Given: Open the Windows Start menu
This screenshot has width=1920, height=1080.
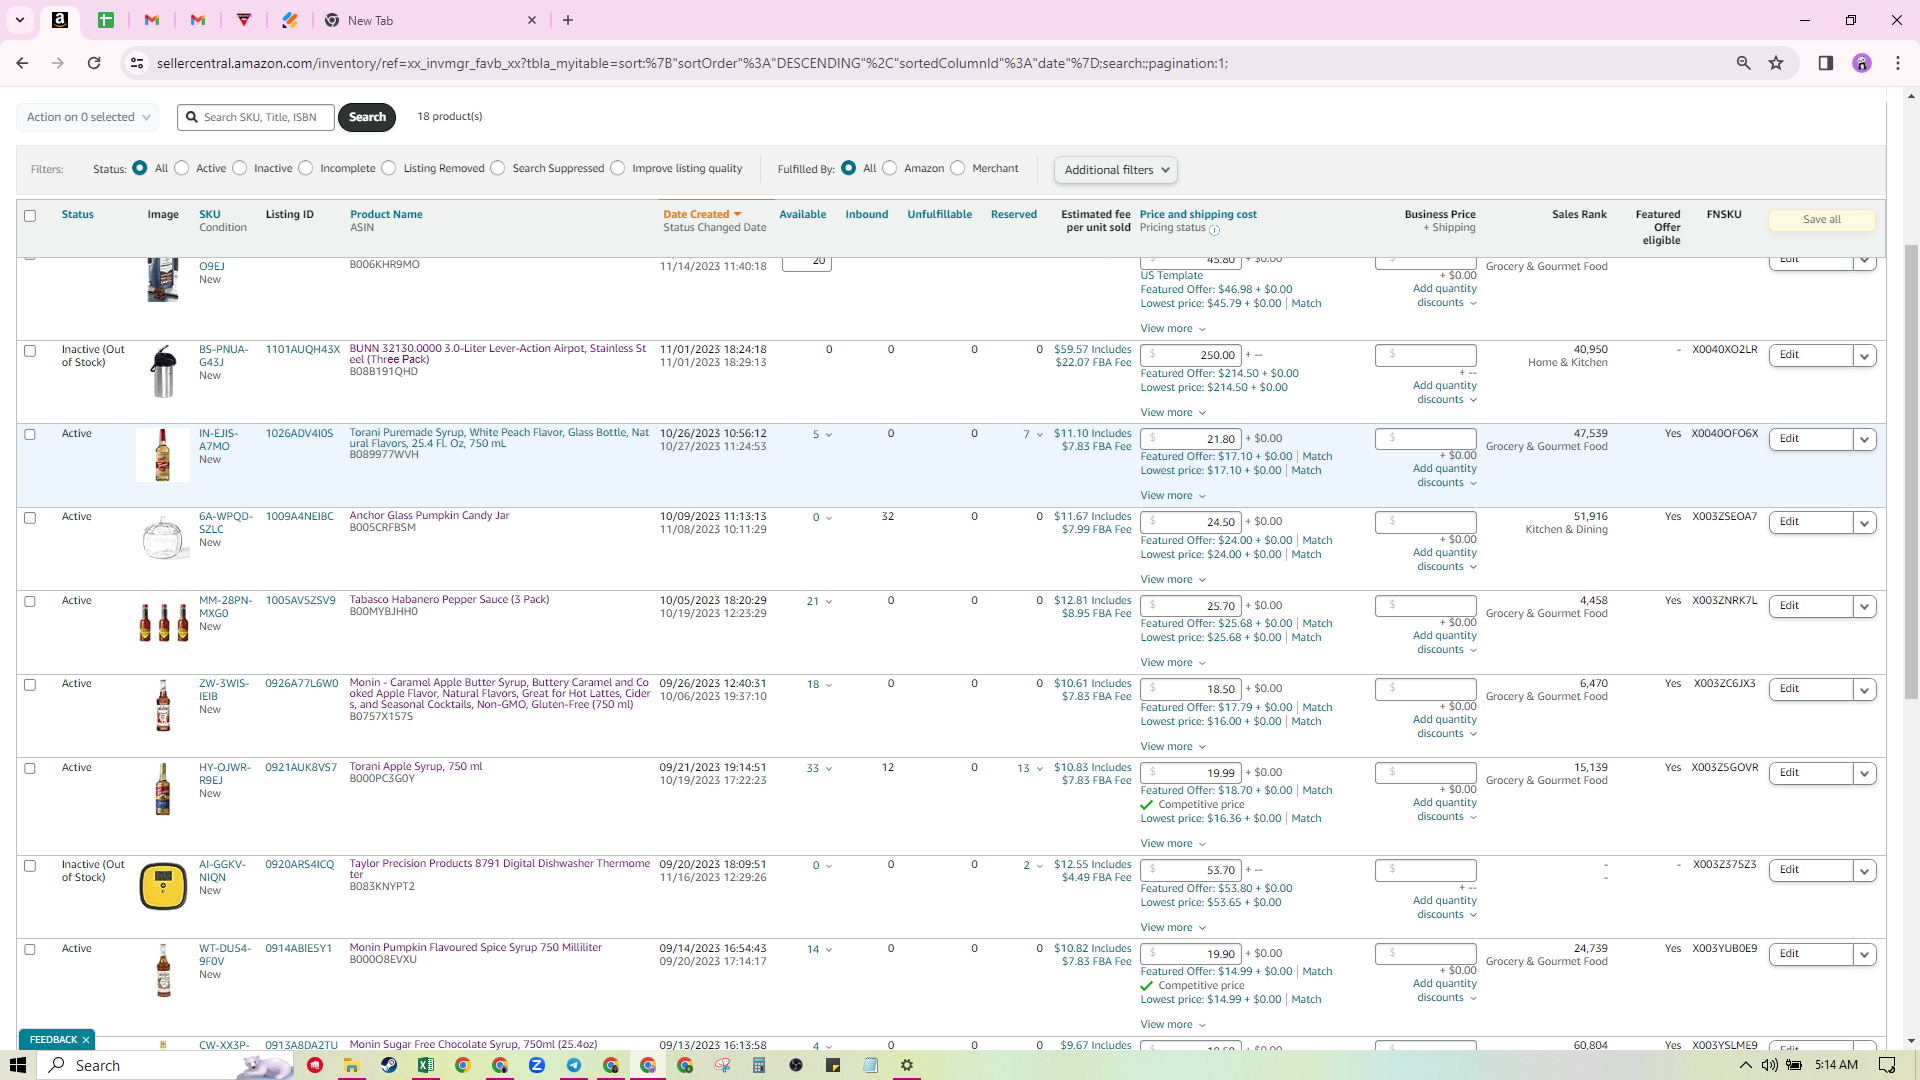Looking at the screenshot, I should 18,1065.
